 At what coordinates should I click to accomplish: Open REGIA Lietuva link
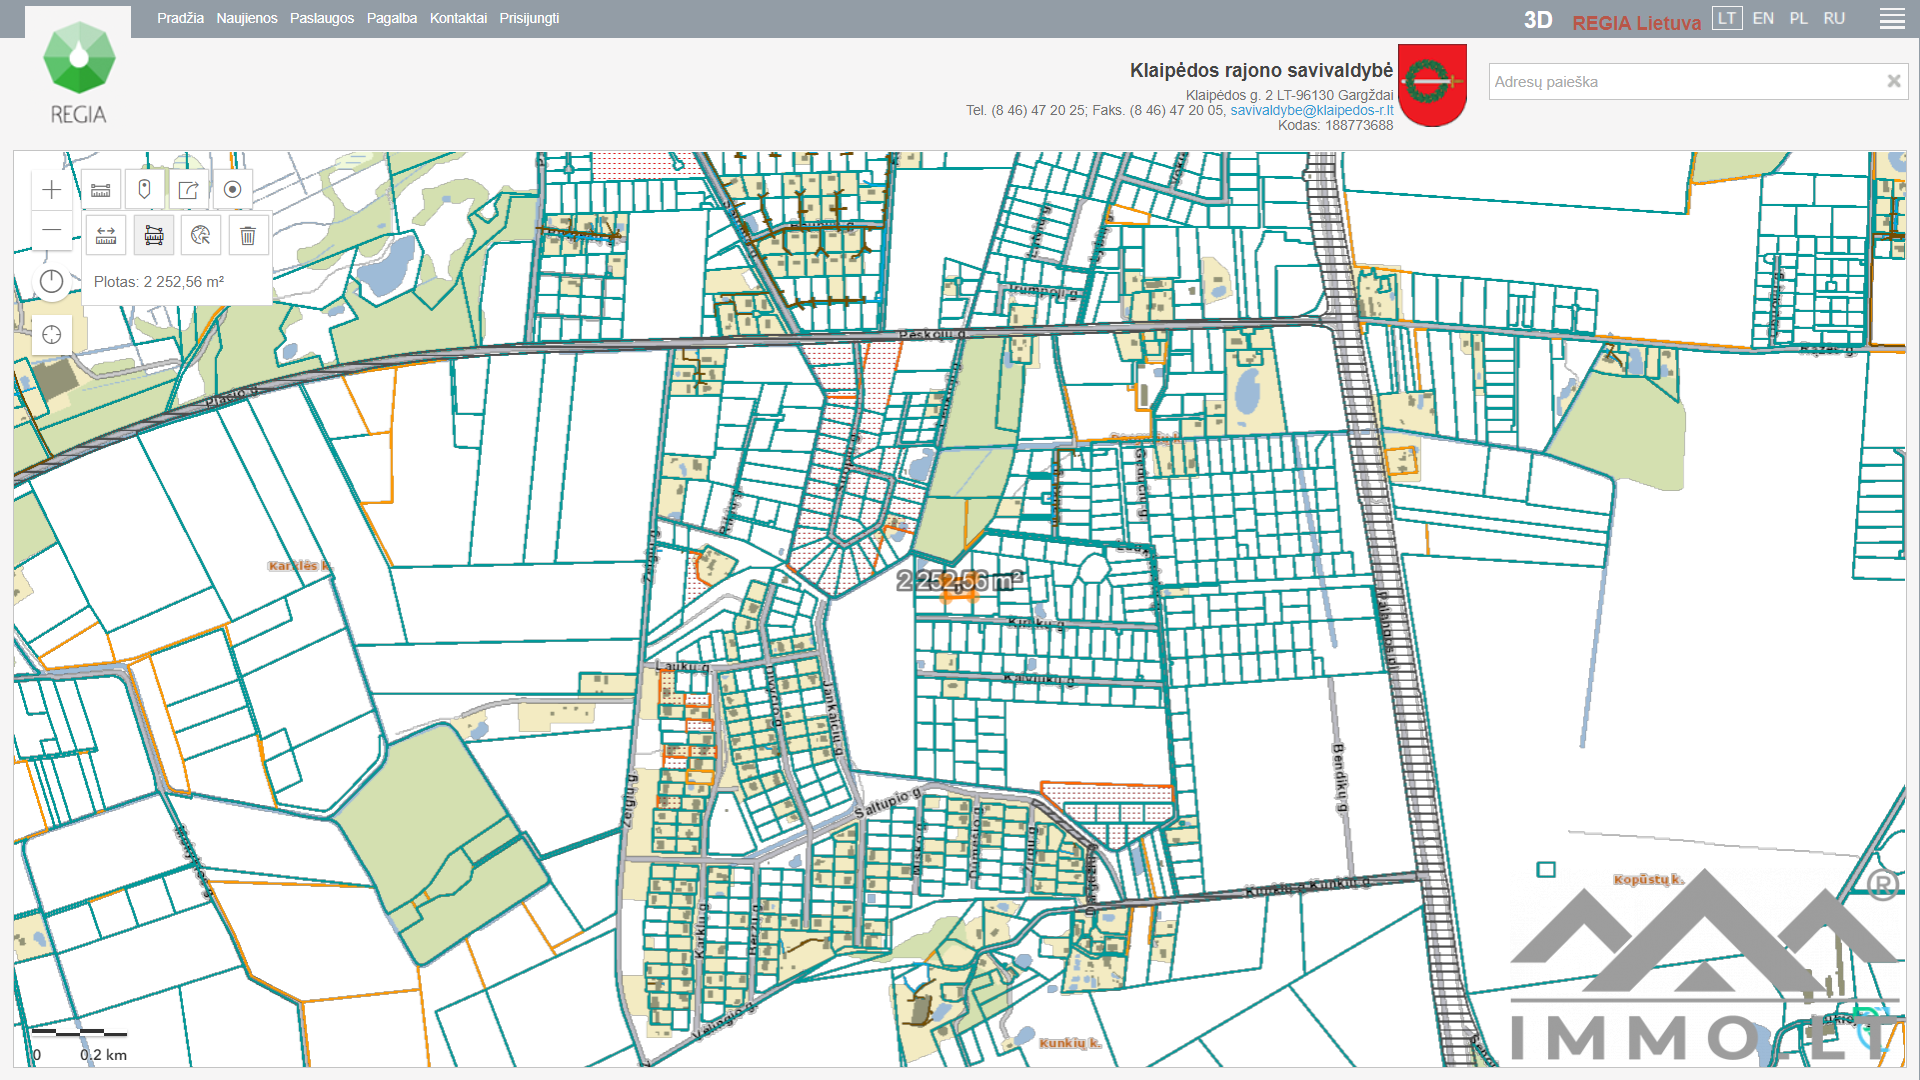point(1636,22)
